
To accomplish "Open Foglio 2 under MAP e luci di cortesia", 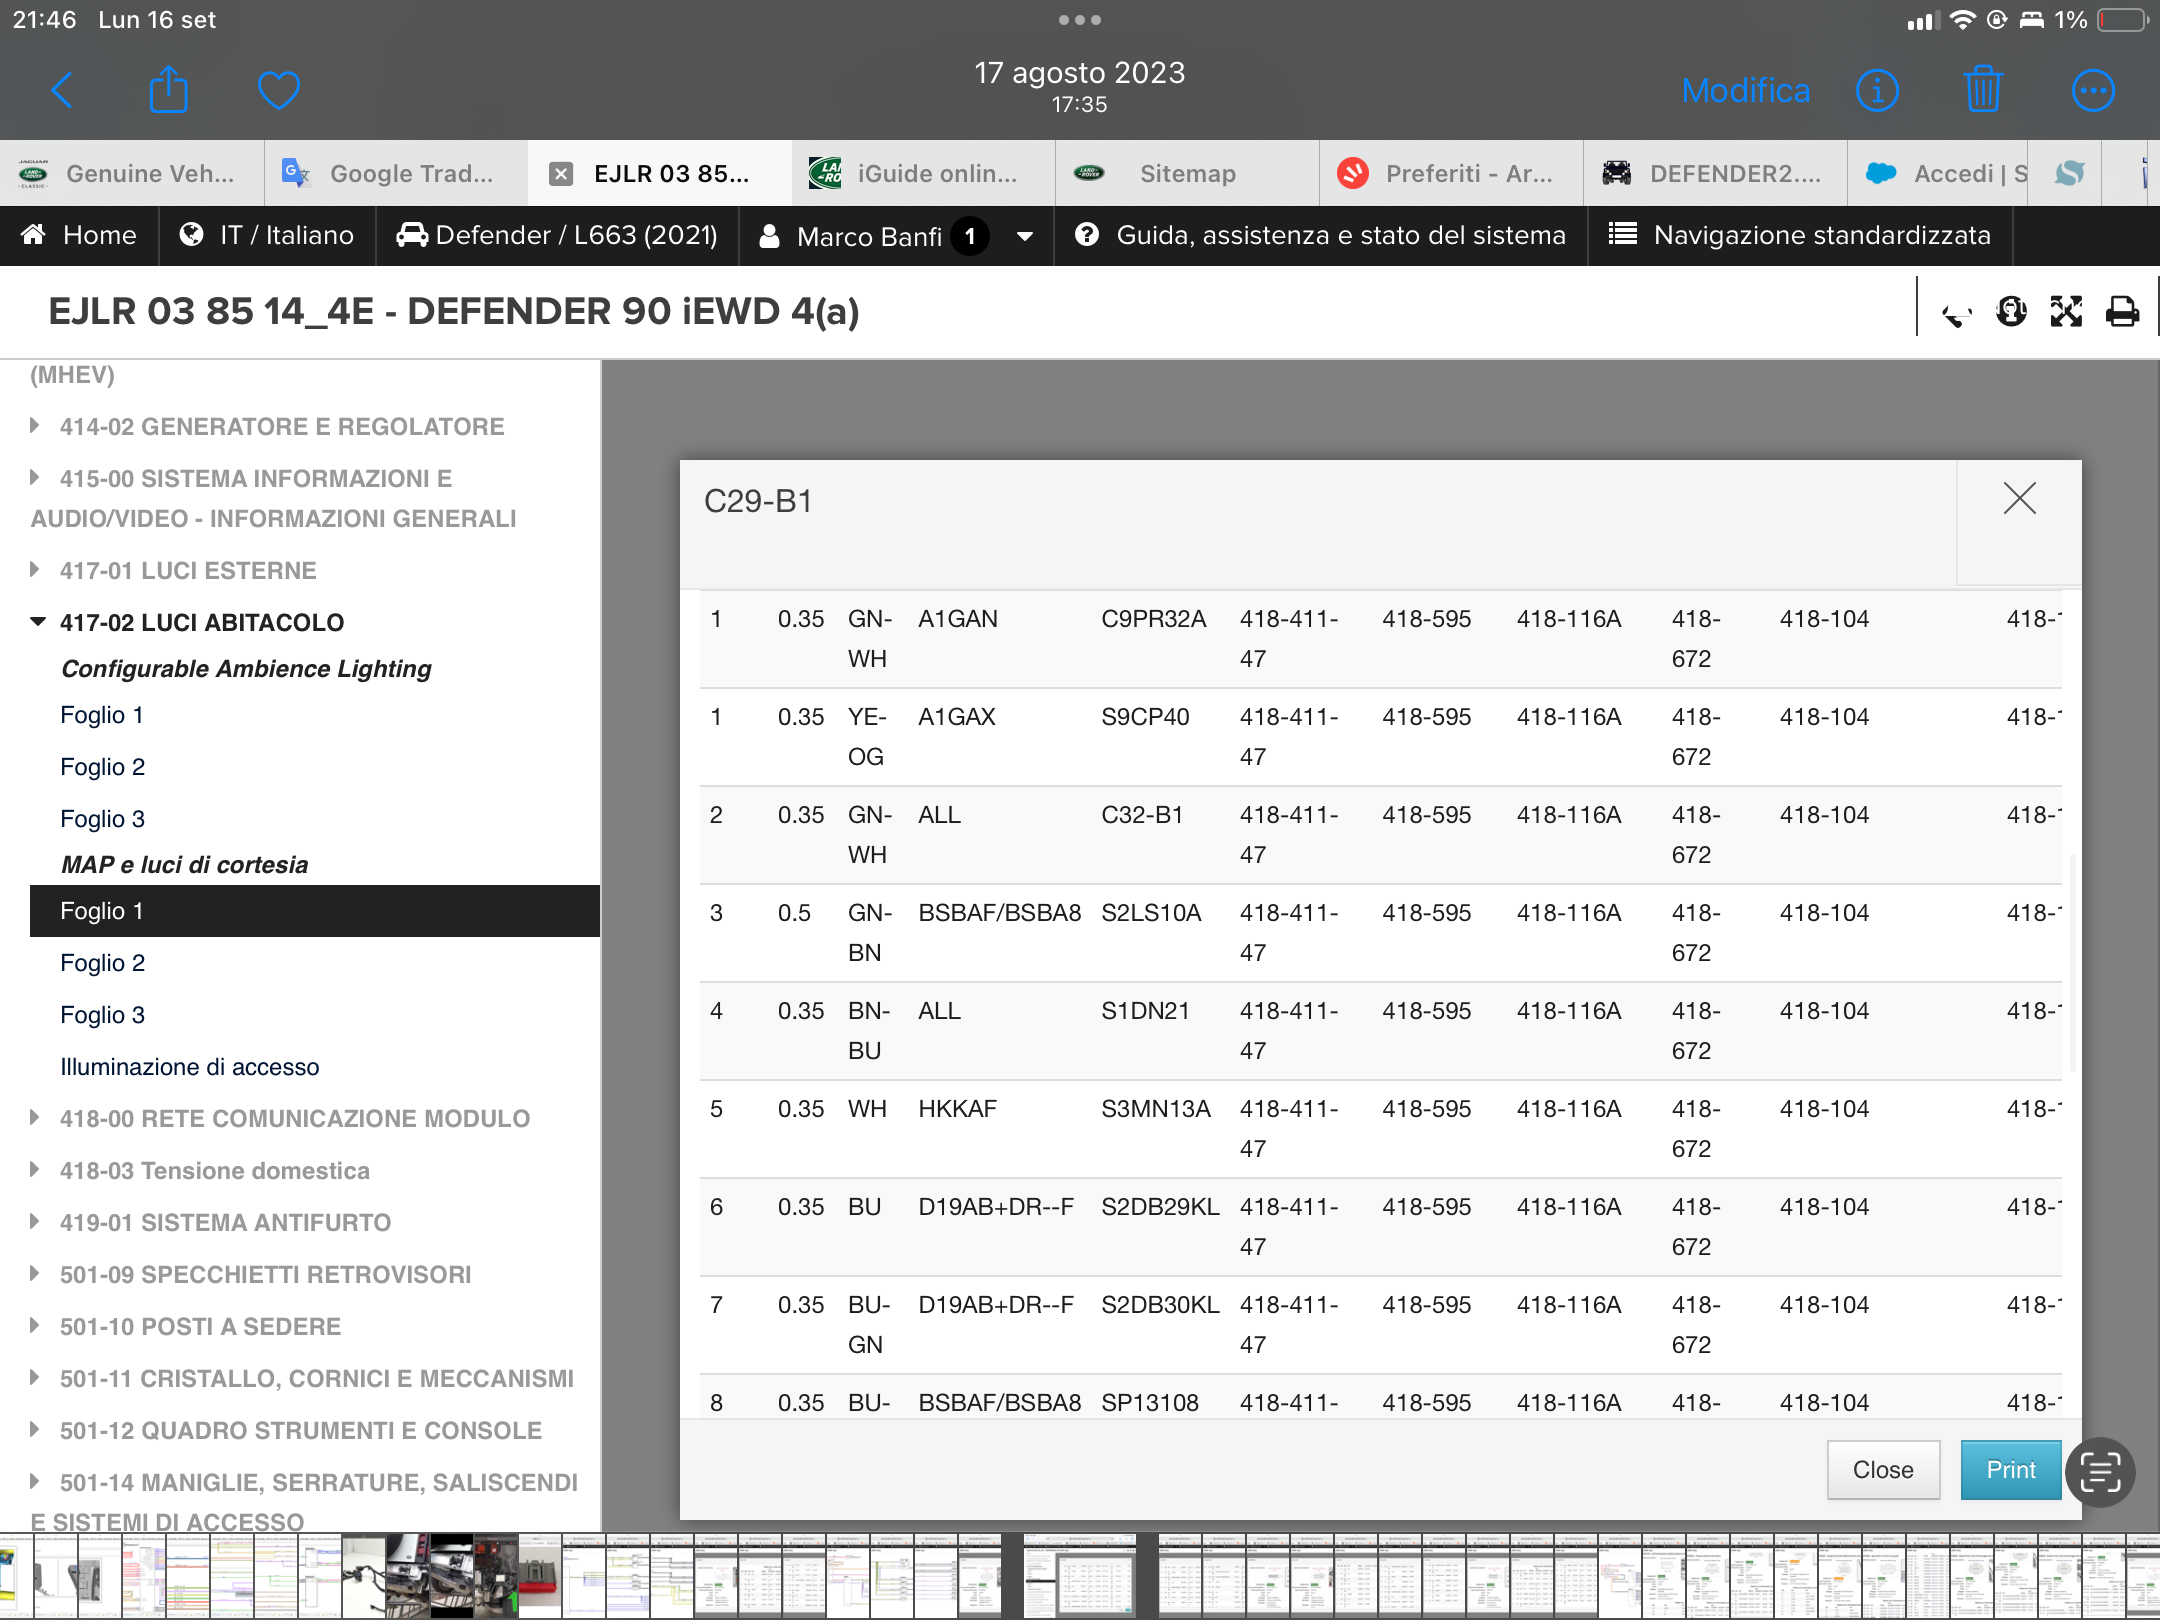I will click(x=103, y=963).
